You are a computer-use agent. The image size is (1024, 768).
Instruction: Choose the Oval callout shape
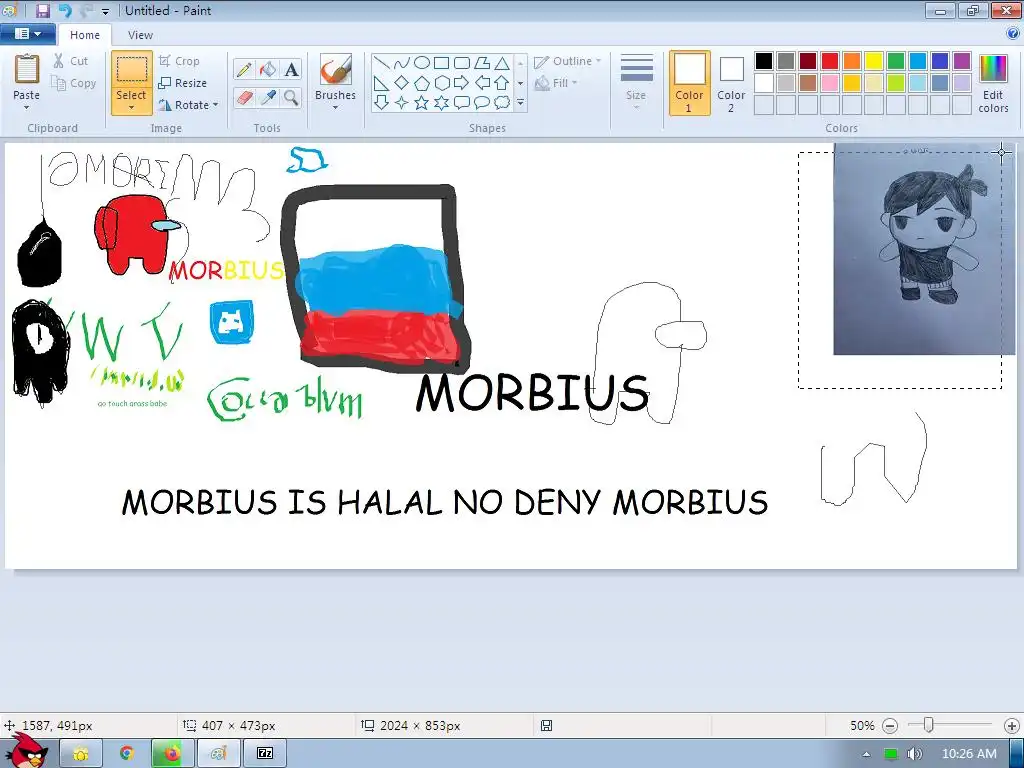pos(482,103)
